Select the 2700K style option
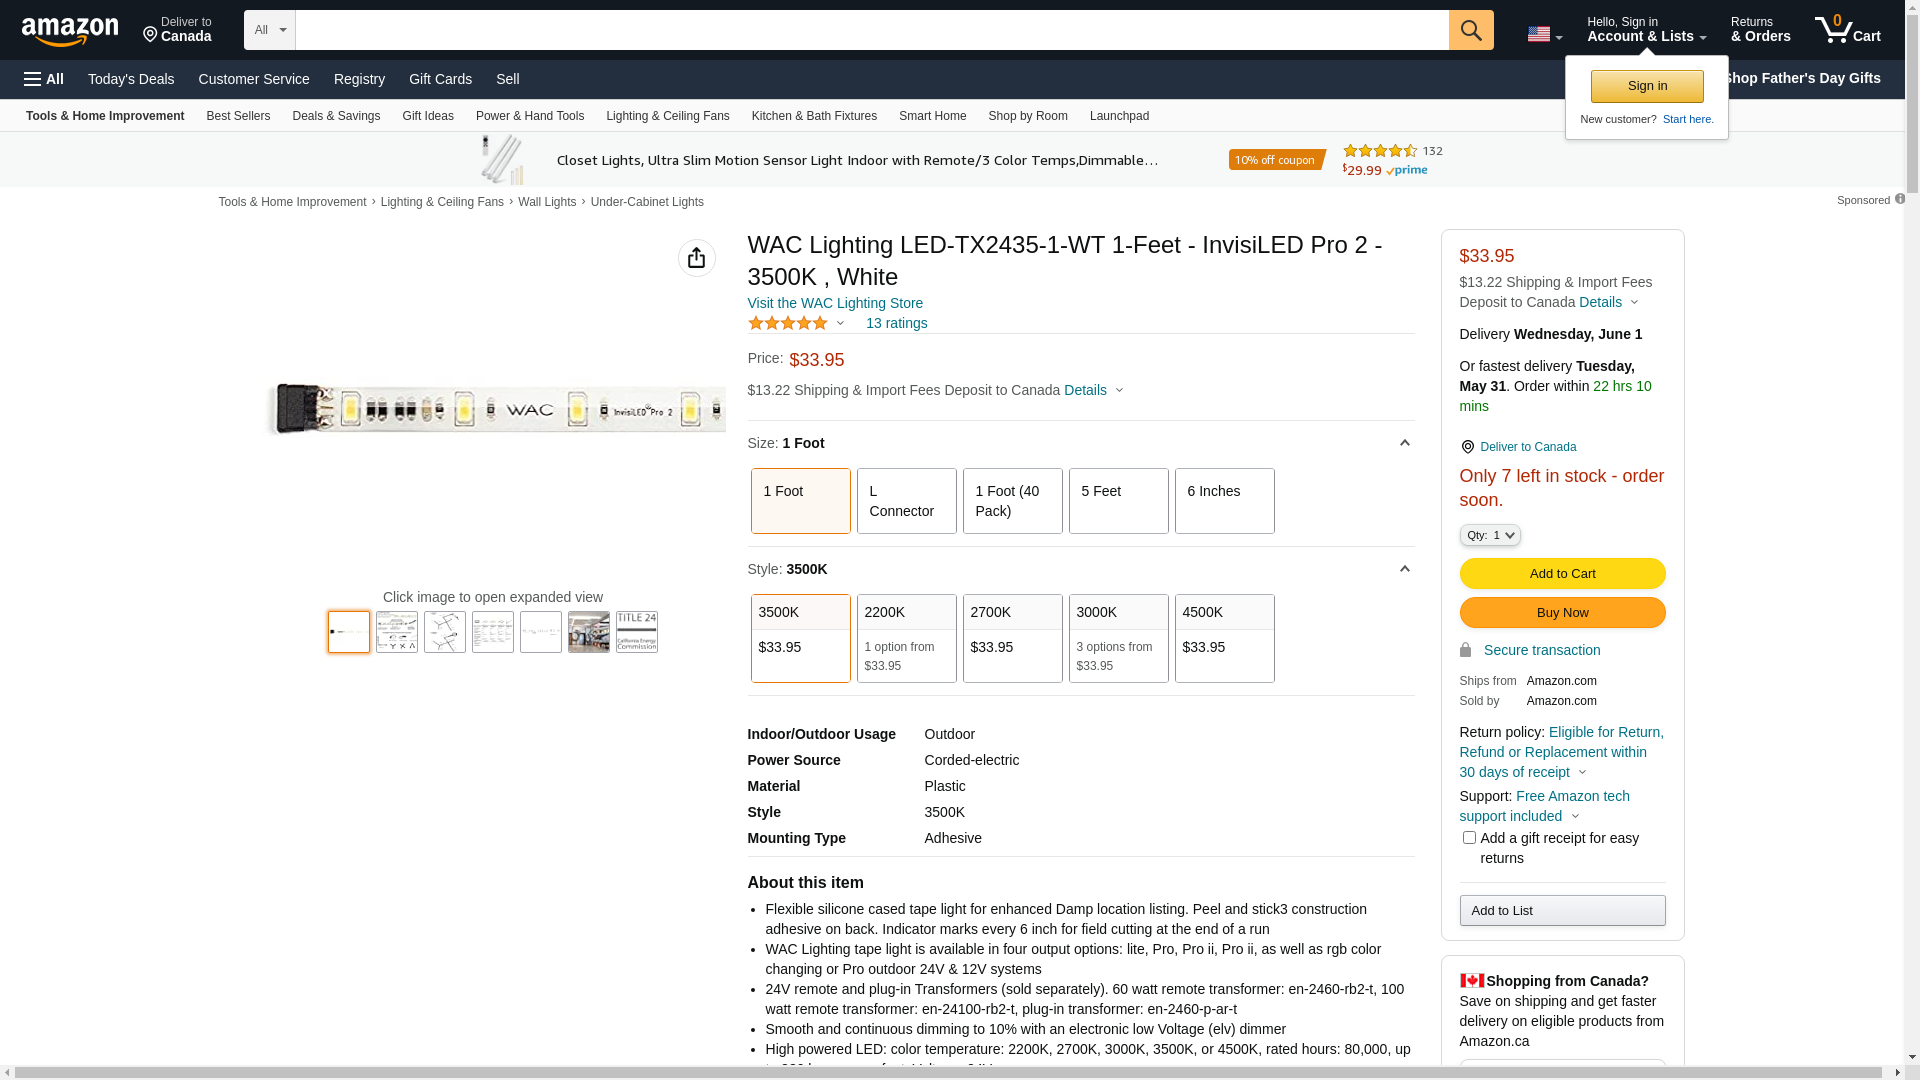Image resolution: width=1920 pixels, height=1080 pixels. coord(1012,638)
